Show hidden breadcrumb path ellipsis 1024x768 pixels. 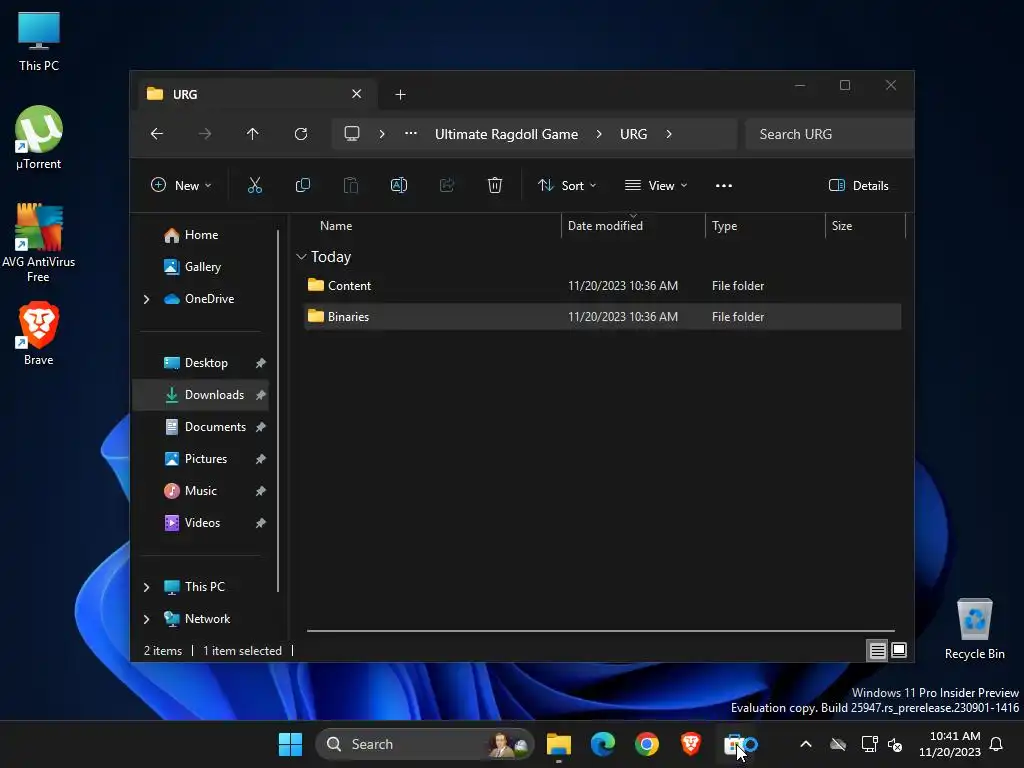[411, 133]
